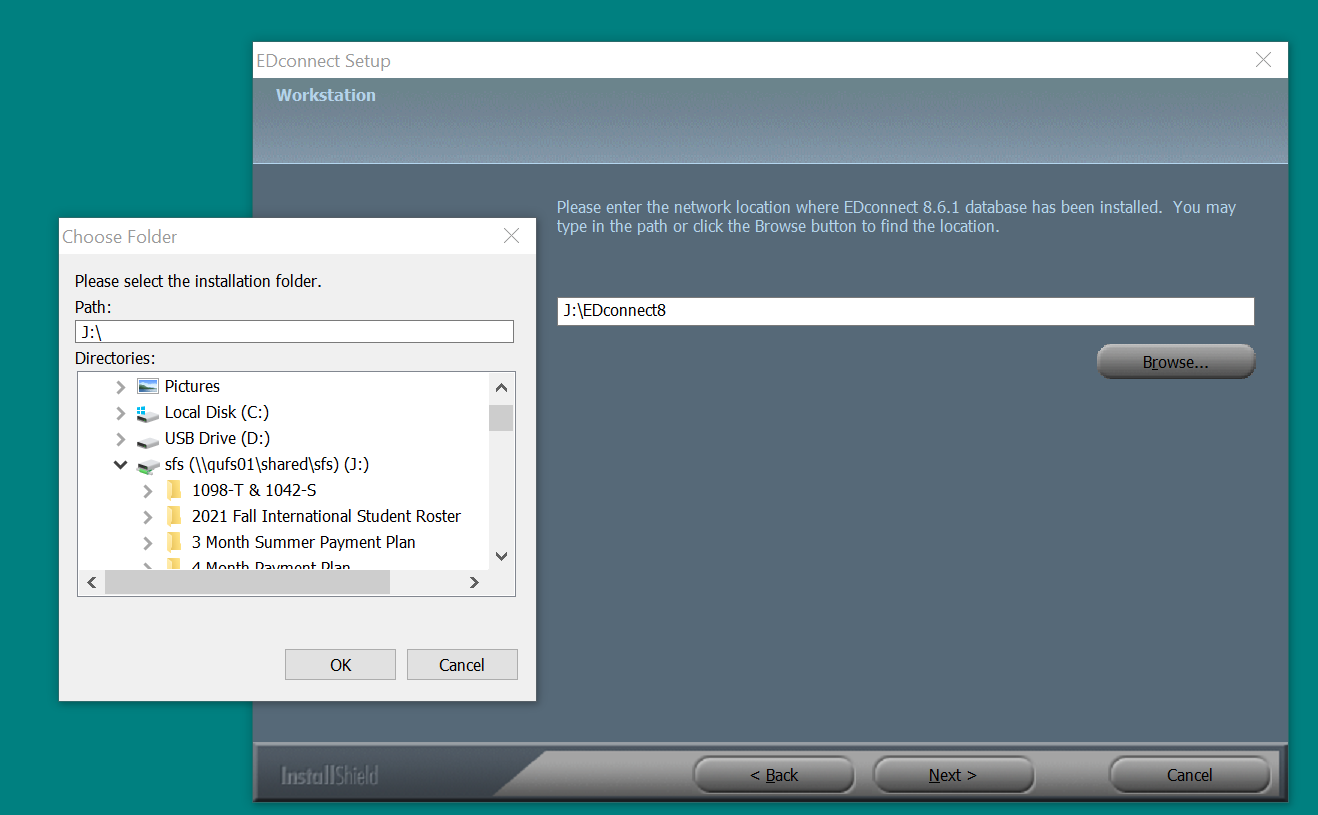Click the Browse... button
The width and height of the screenshot is (1318, 815).
(x=1176, y=362)
